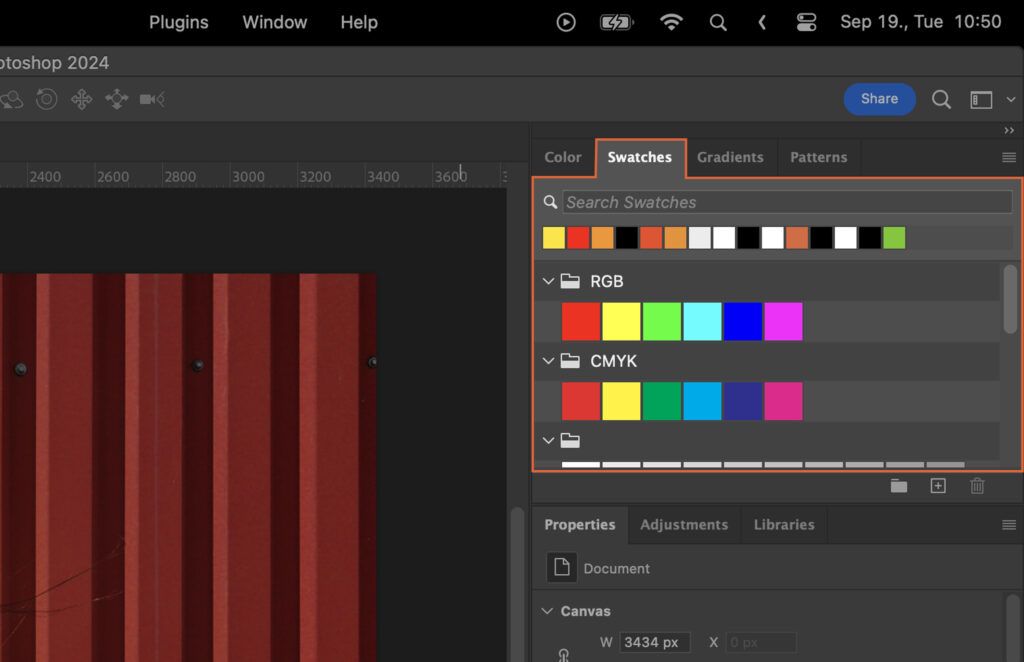Screen dimensions: 1024x662
Task: Click the Share button
Action: (879, 99)
